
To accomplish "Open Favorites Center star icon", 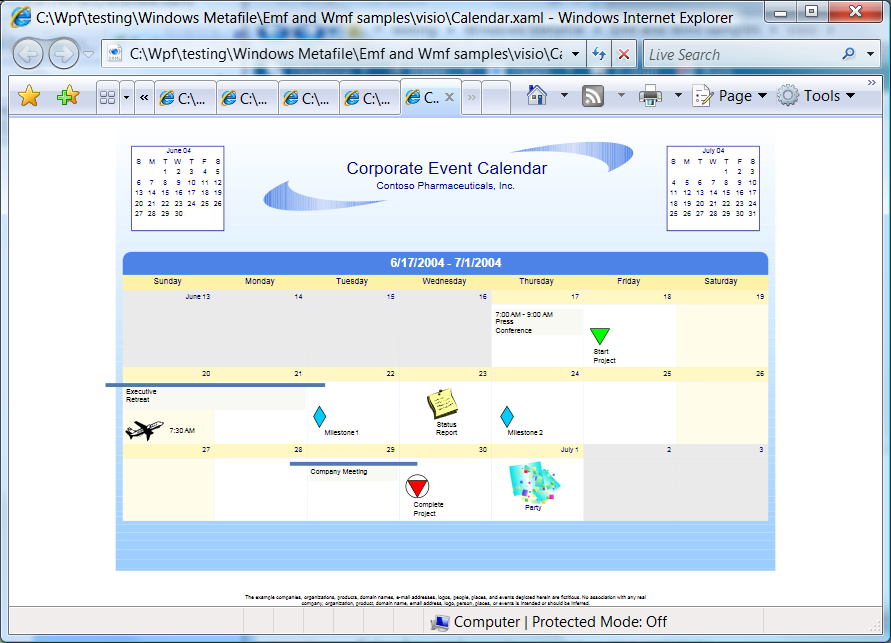I will click(x=29, y=96).
